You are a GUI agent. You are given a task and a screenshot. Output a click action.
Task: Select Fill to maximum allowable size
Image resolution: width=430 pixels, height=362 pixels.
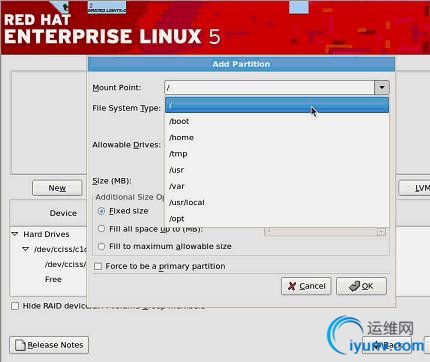pyautogui.click(x=101, y=246)
